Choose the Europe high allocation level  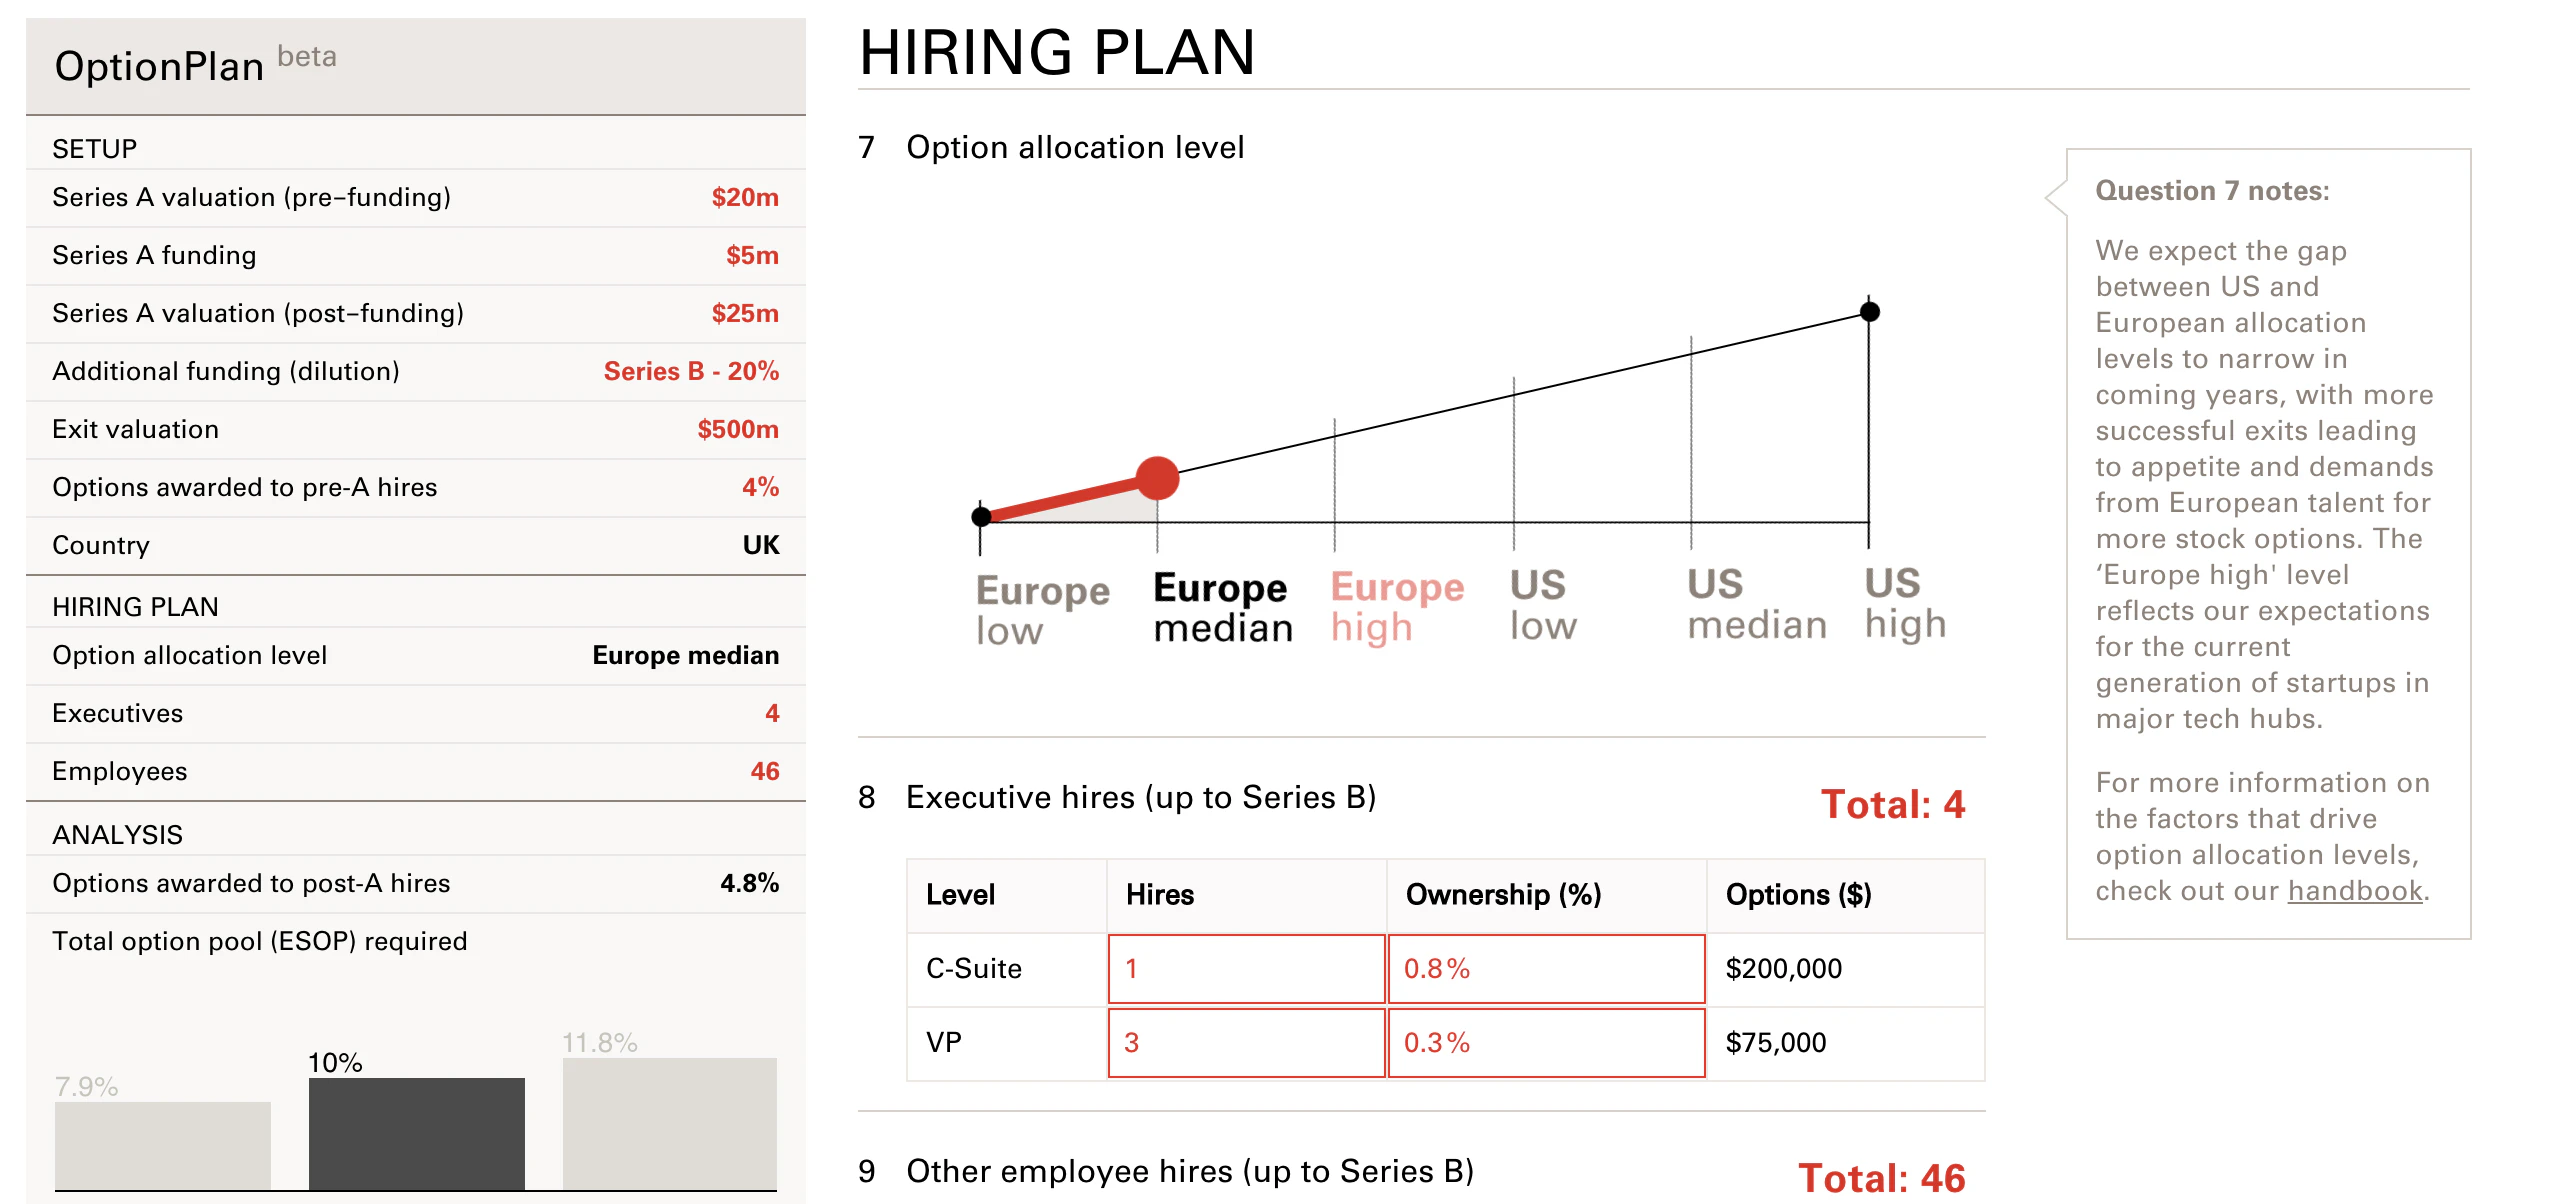pyautogui.click(x=1397, y=604)
